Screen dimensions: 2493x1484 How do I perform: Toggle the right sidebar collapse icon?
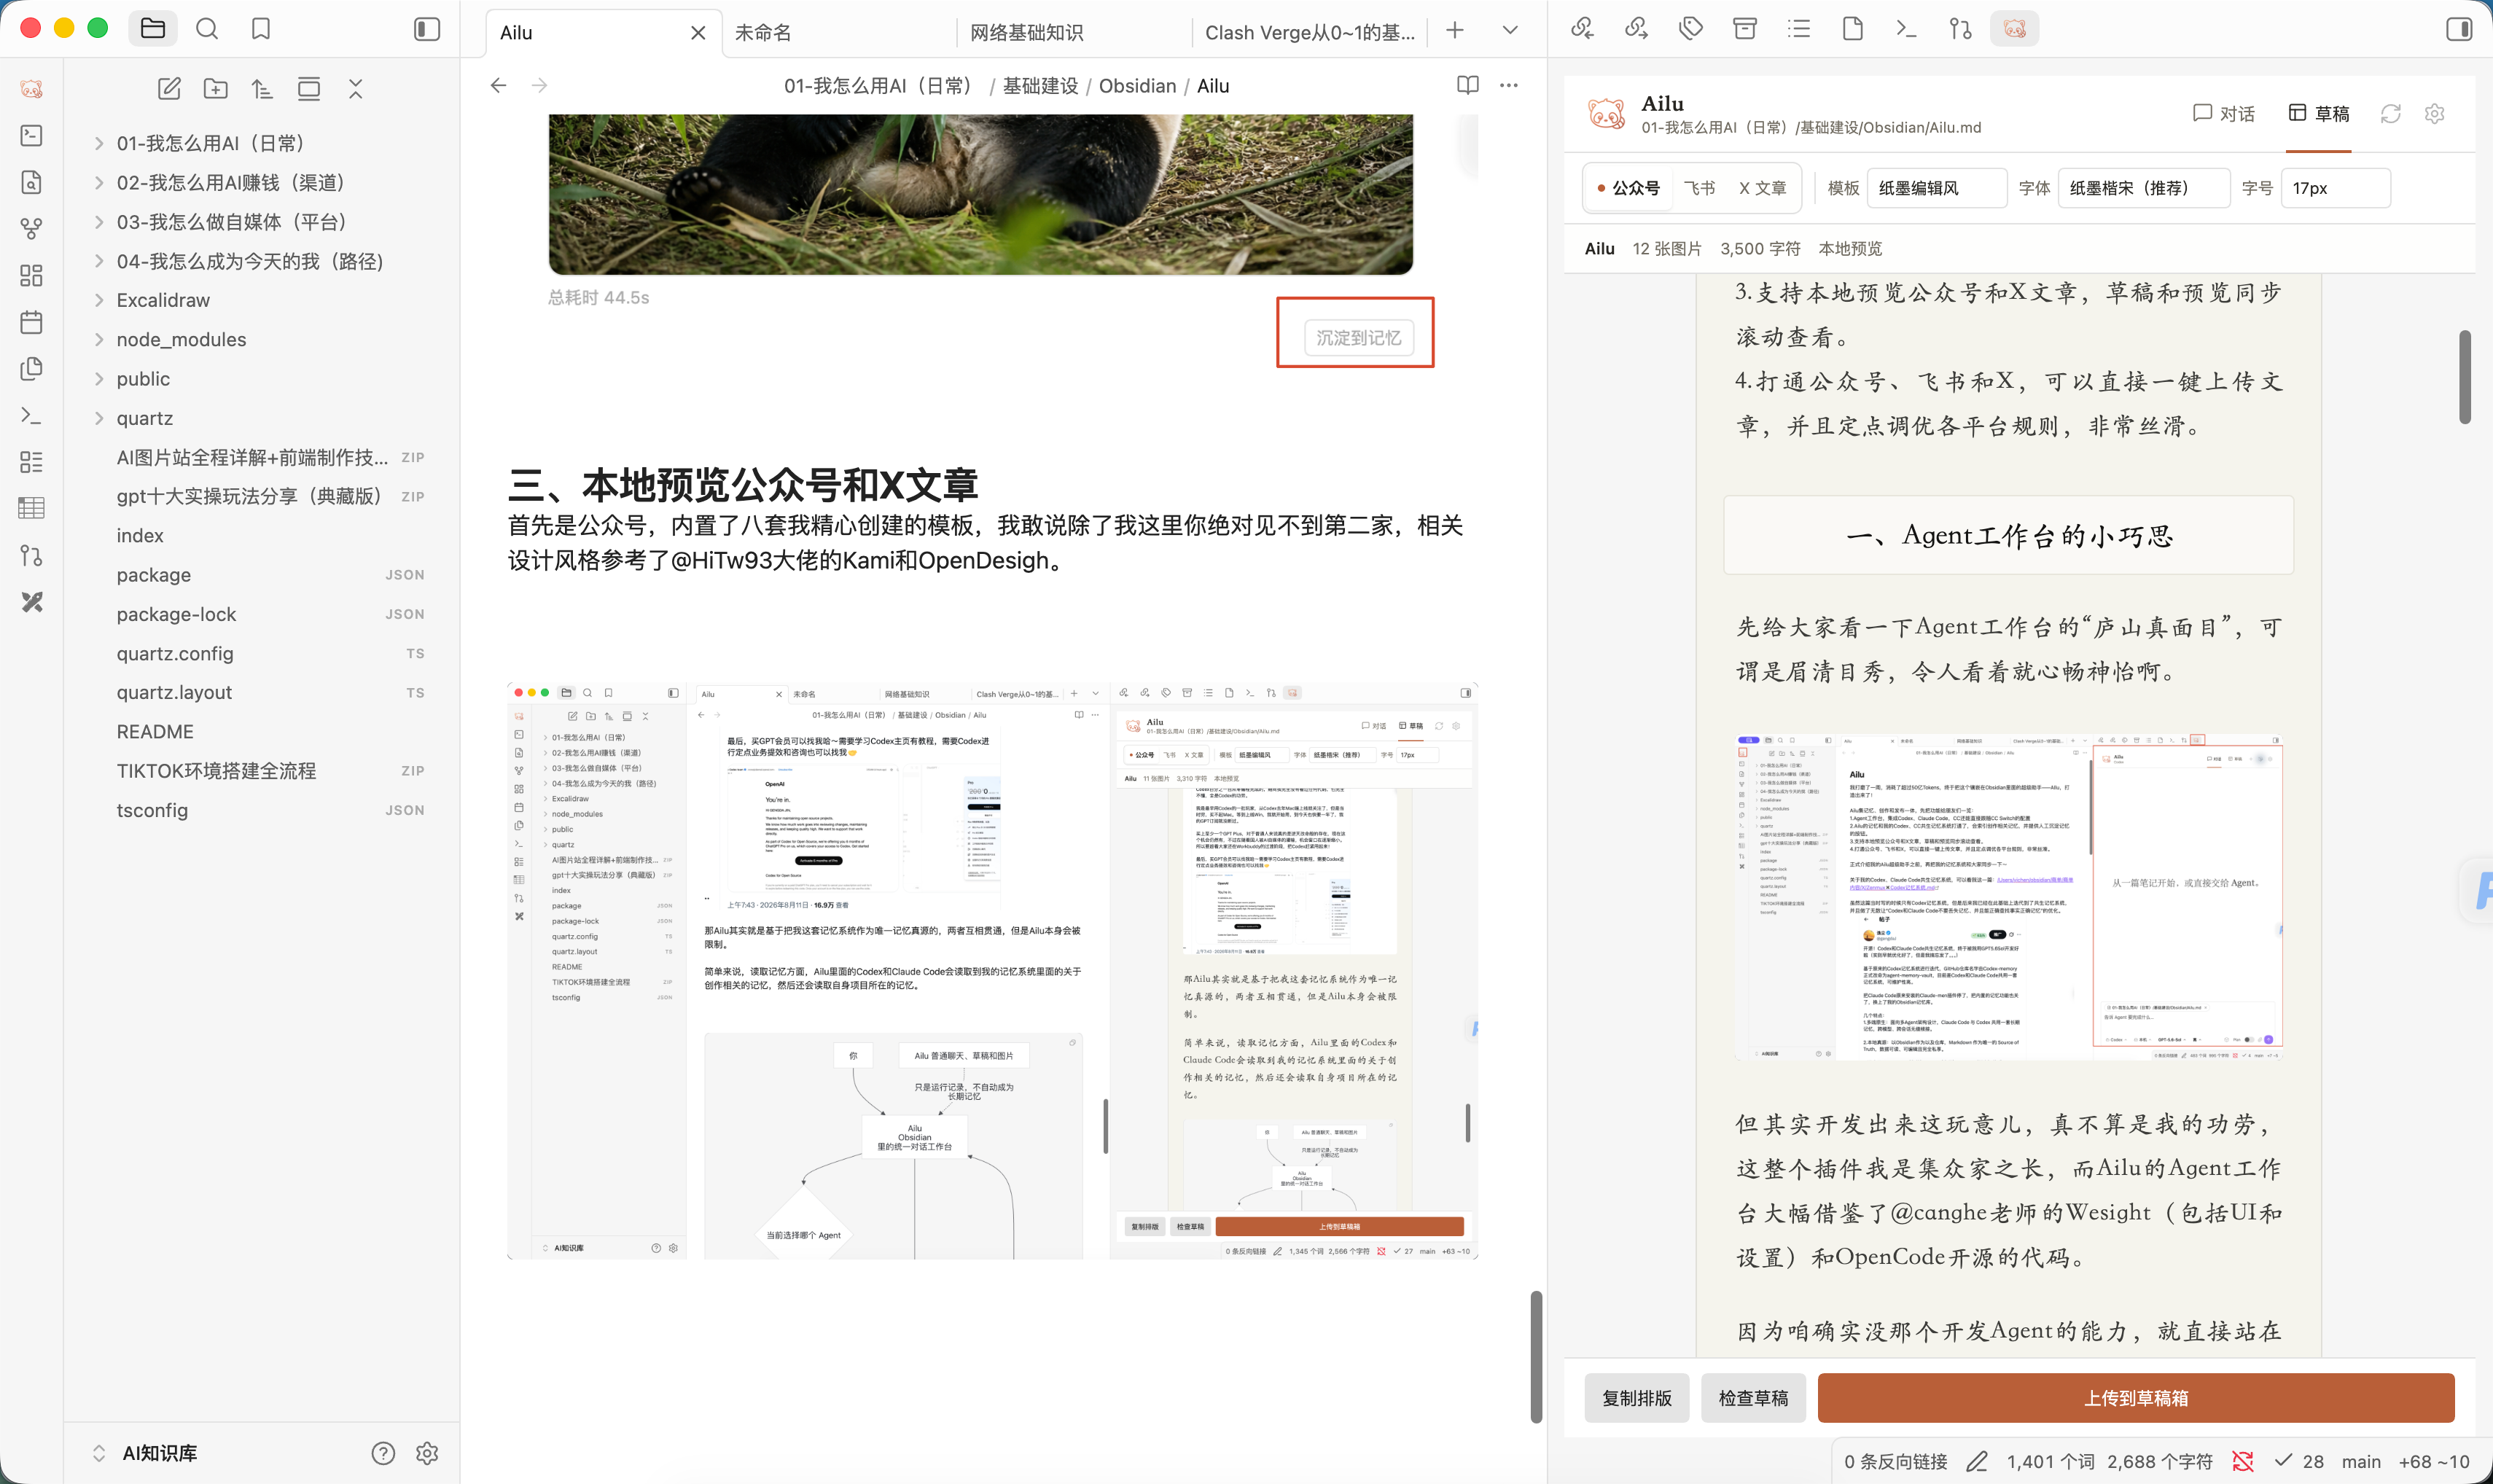click(2459, 29)
